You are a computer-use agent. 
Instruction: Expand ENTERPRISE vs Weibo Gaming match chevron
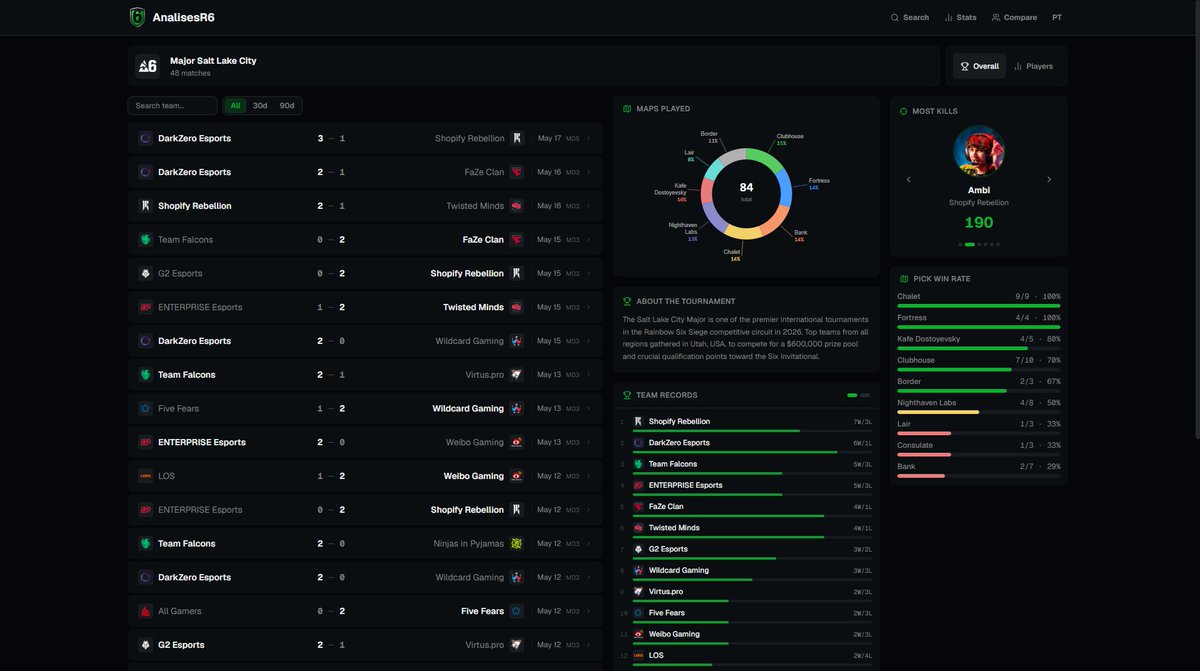click(589, 442)
